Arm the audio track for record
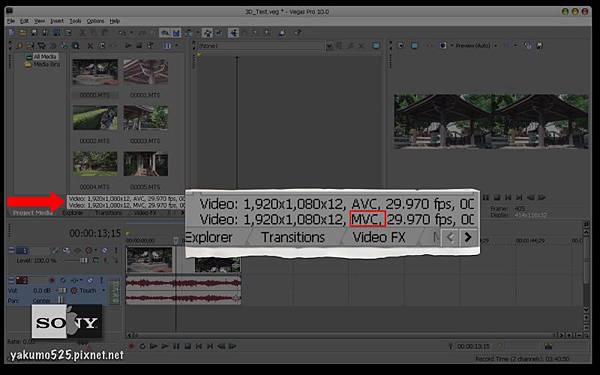The height and width of the screenshot is (375, 600). (52, 280)
